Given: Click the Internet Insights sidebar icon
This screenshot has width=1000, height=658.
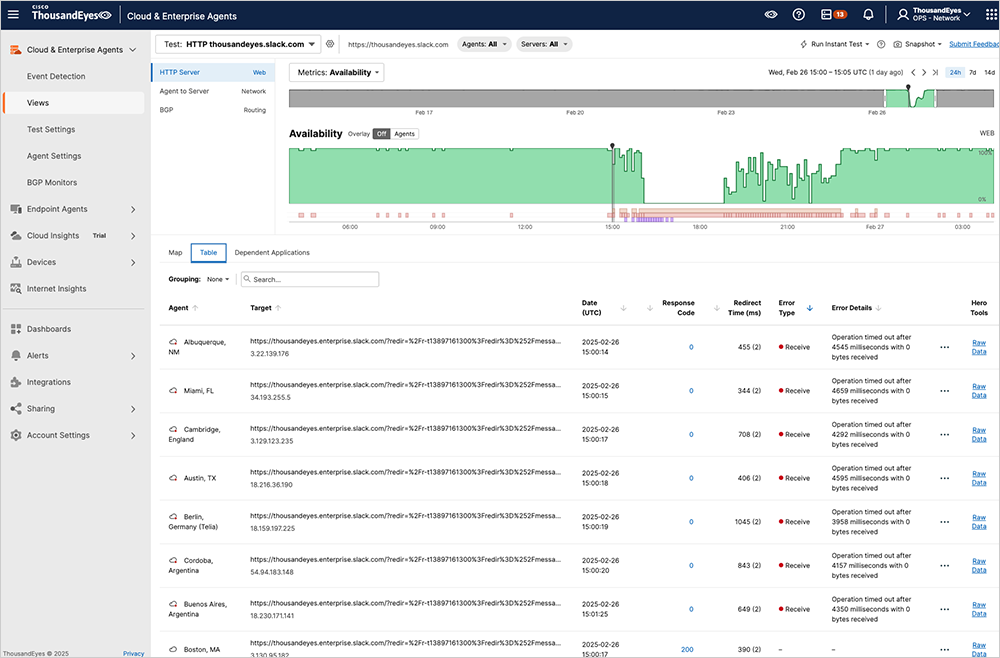Looking at the screenshot, I should pos(16,288).
